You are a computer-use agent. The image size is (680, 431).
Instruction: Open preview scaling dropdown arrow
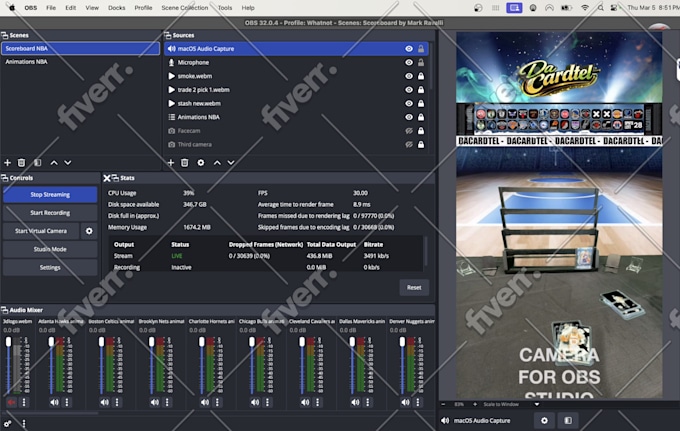pyautogui.click(x=537, y=404)
